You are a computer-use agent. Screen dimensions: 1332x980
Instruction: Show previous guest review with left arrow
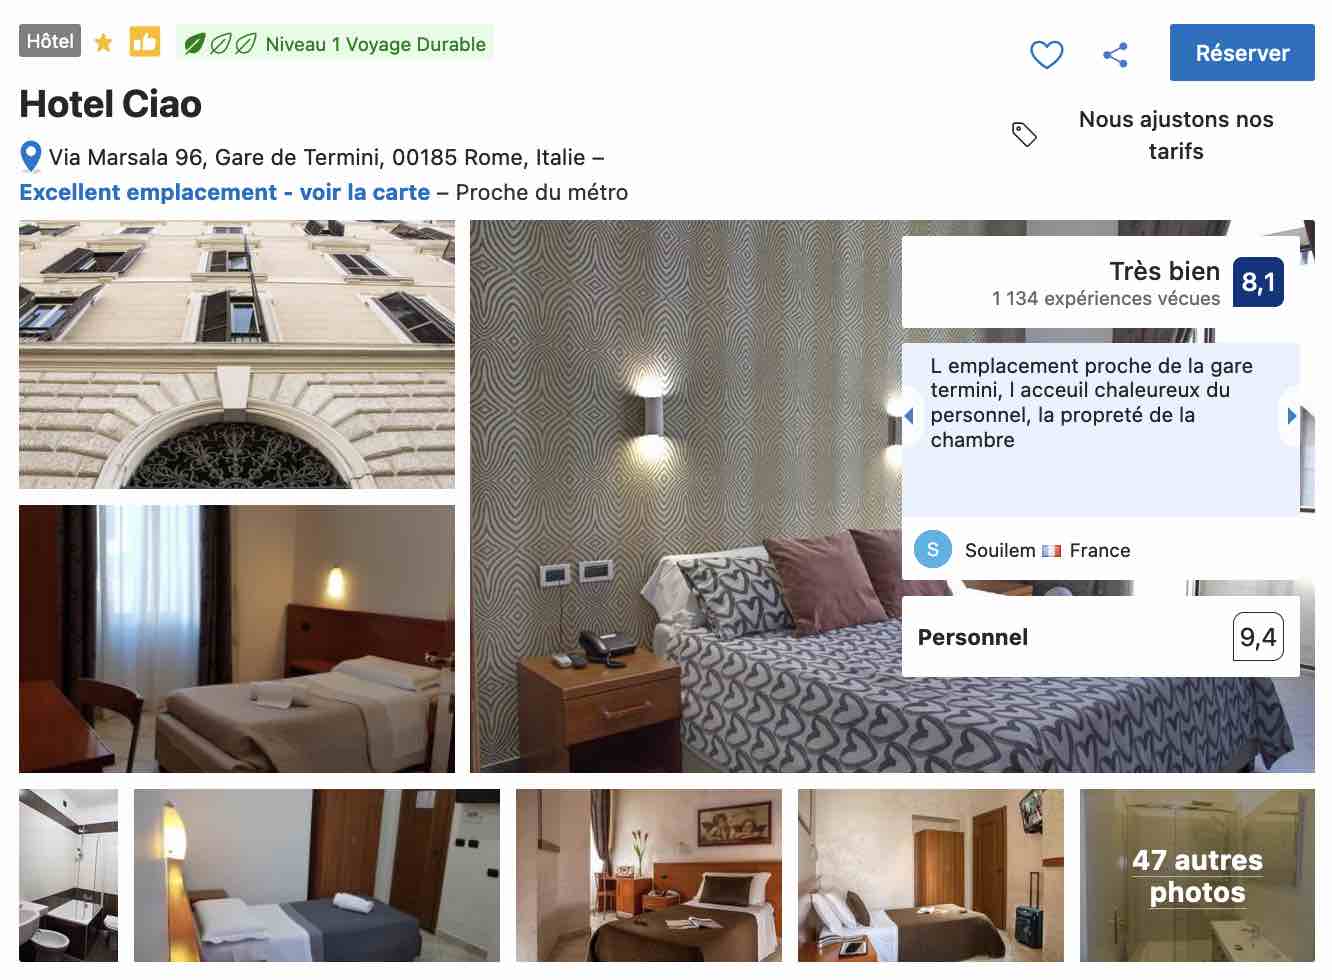point(909,415)
